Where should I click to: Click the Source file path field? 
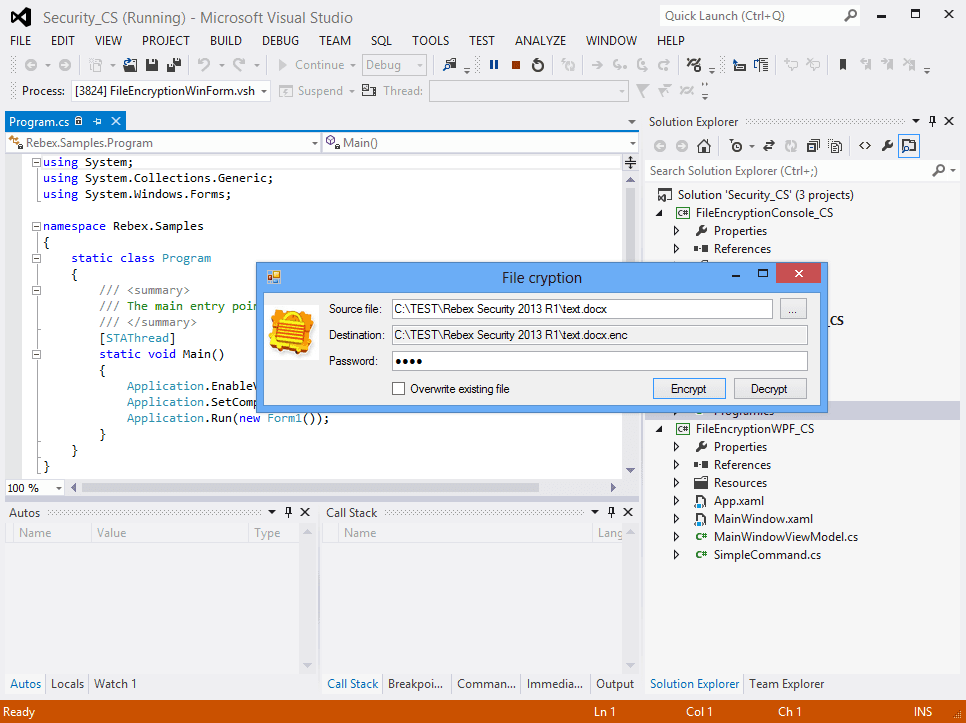(582, 309)
